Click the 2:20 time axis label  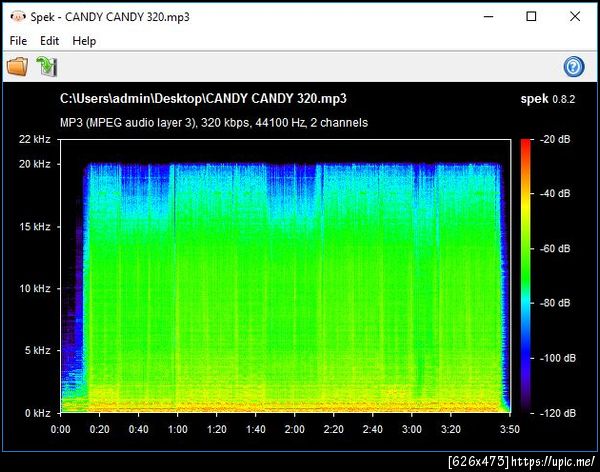[x=334, y=429]
